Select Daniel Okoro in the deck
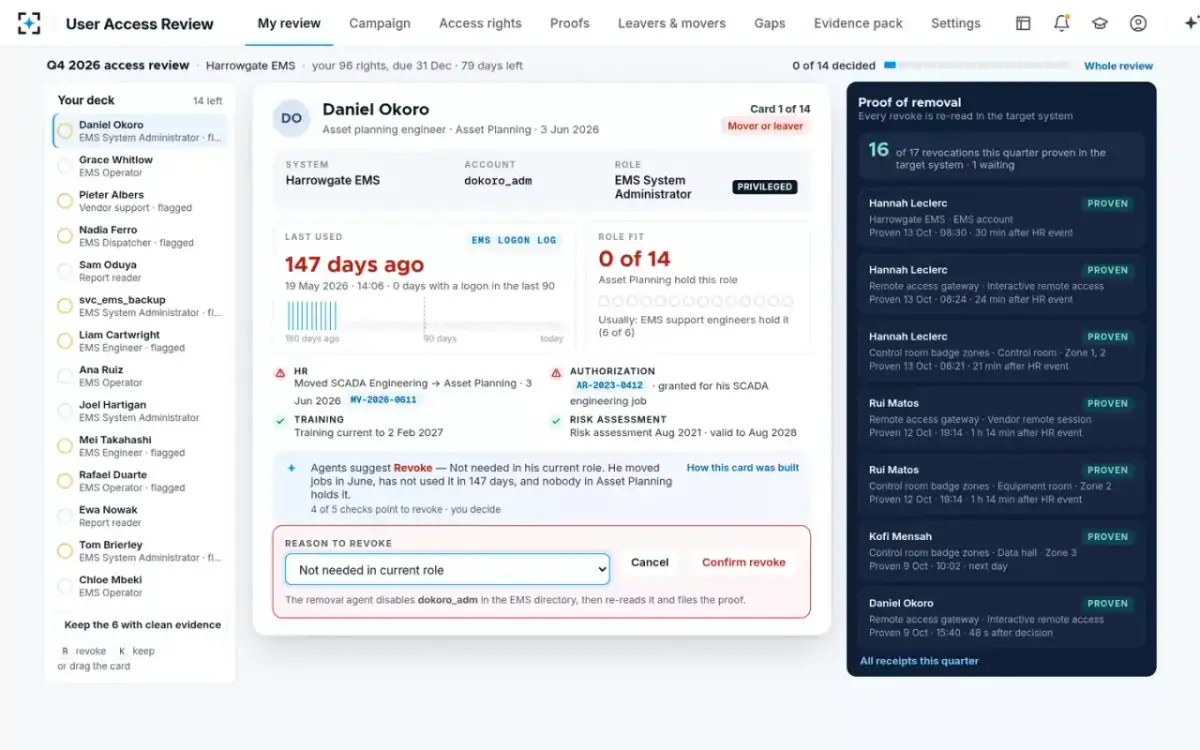Screen dimensions: 1200x750 [140, 131]
